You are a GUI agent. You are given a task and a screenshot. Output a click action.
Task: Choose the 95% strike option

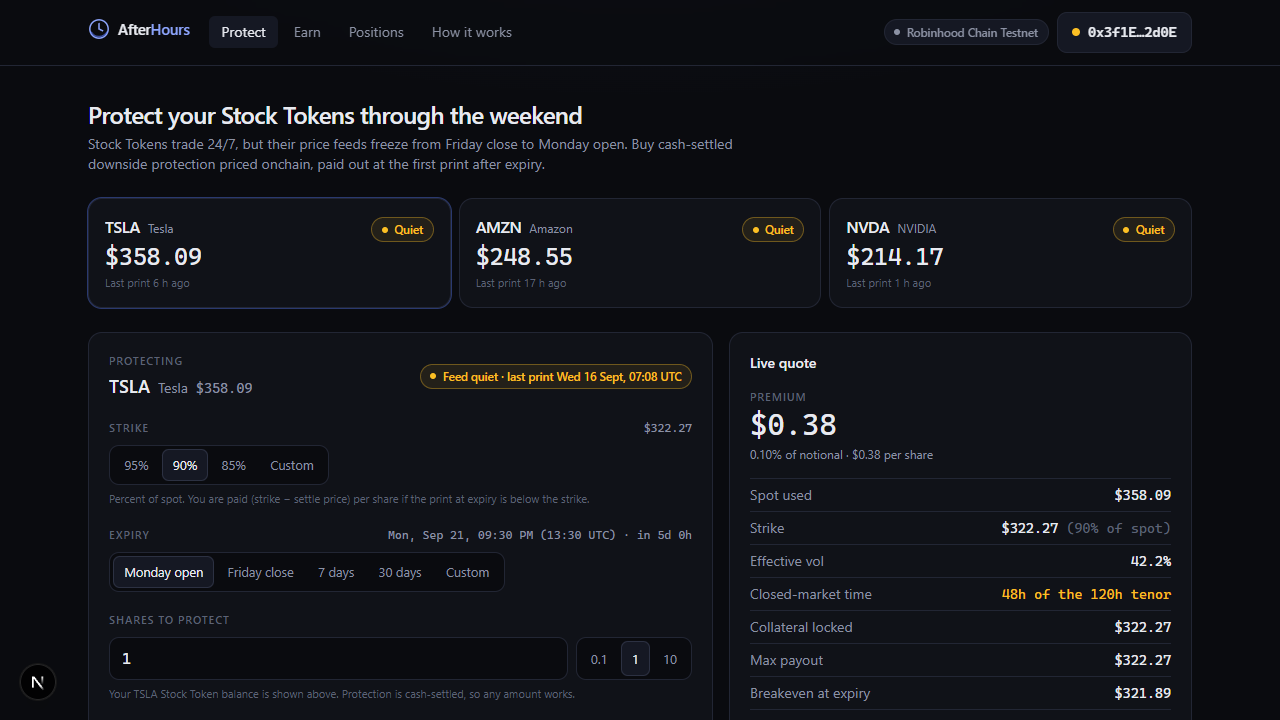[136, 465]
